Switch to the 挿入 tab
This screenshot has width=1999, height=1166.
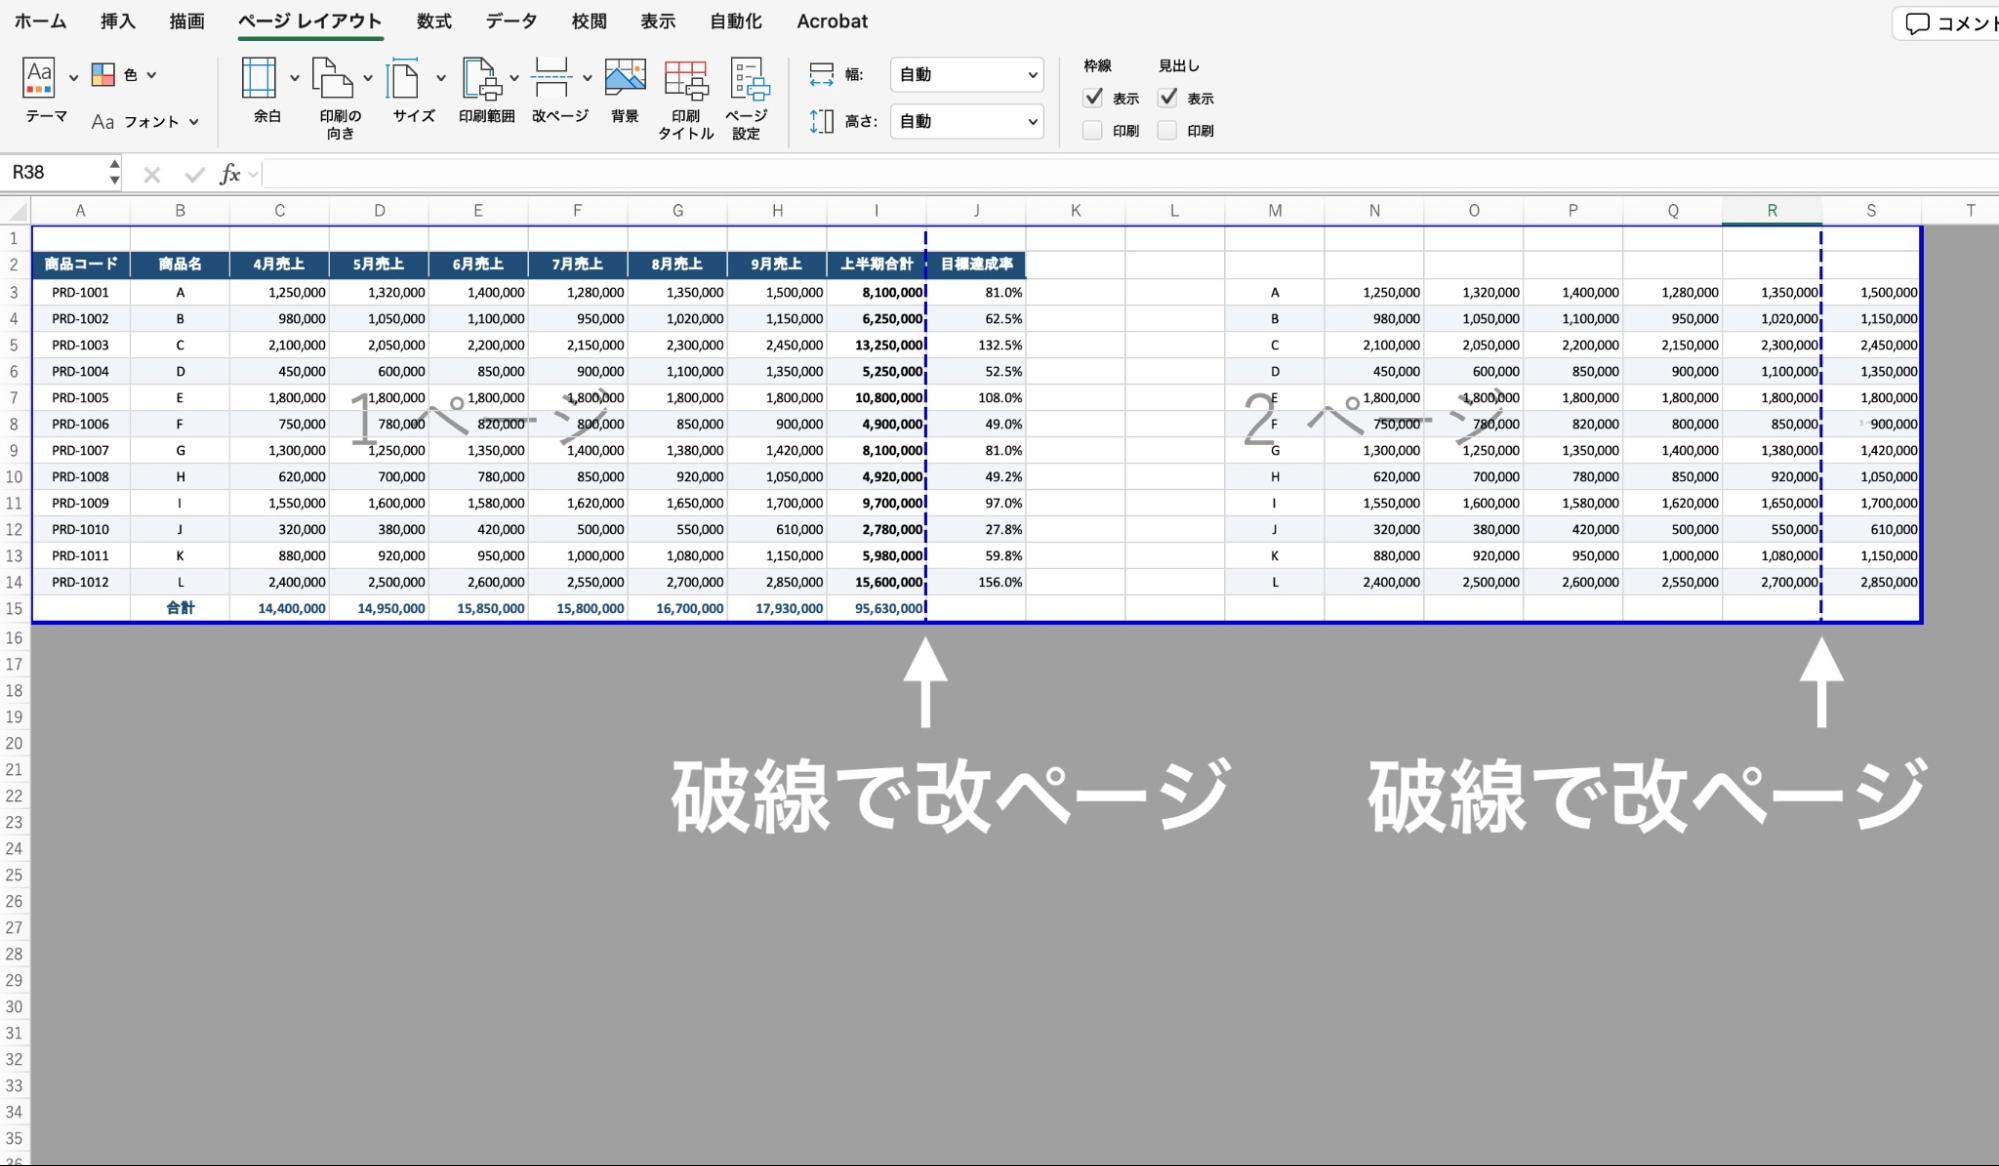[x=118, y=21]
